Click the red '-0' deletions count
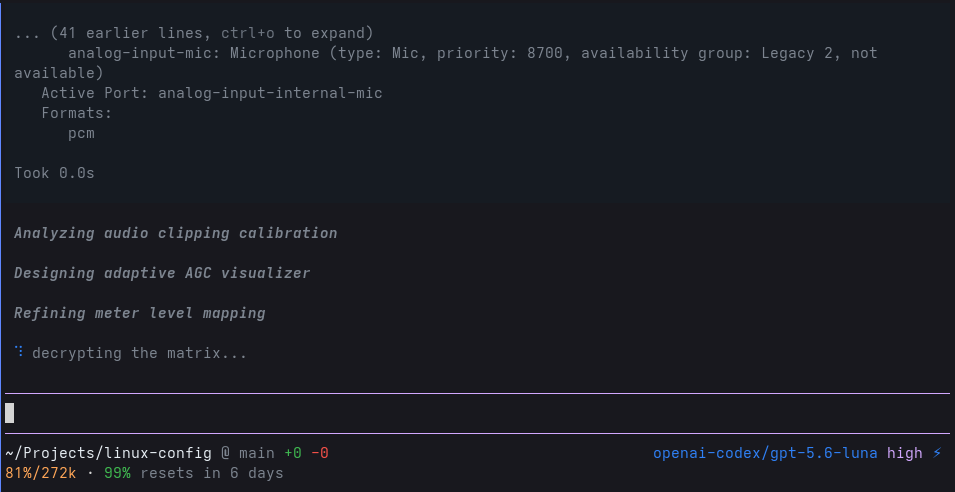Viewport: 955px width, 492px height. [x=320, y=454]
